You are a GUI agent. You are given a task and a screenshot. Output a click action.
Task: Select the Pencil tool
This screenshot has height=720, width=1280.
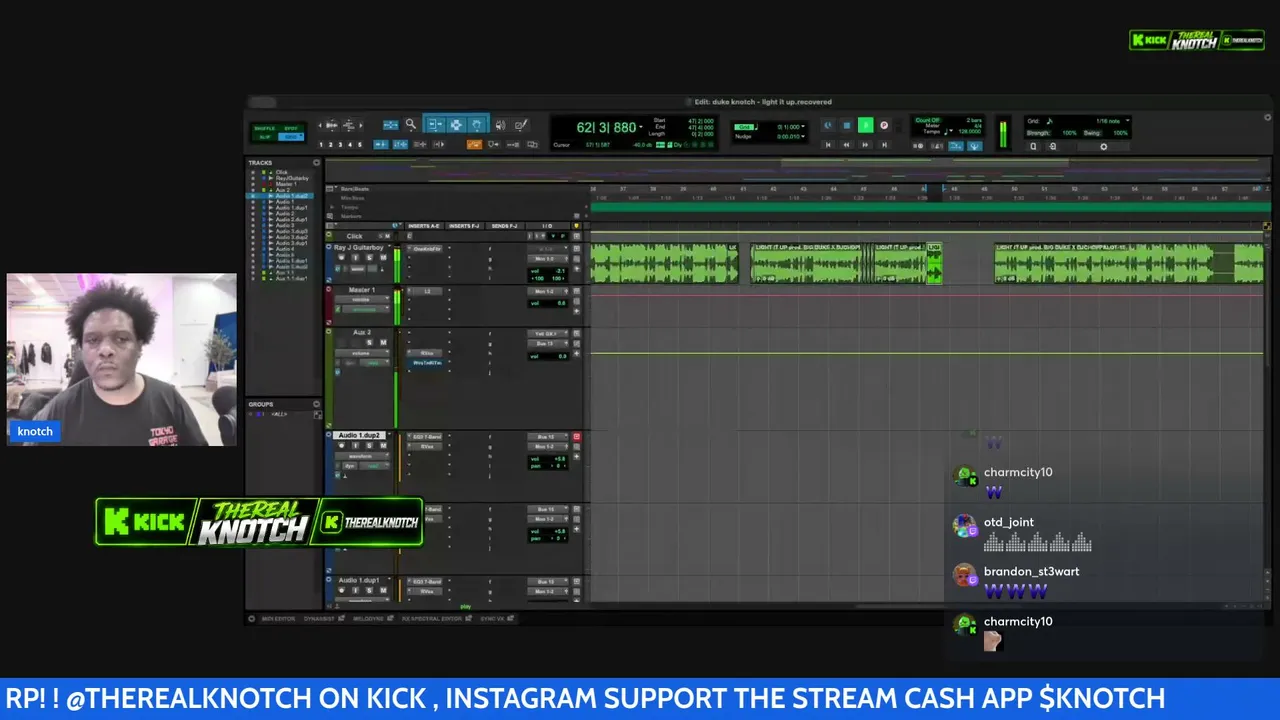[x=520, y=125]
